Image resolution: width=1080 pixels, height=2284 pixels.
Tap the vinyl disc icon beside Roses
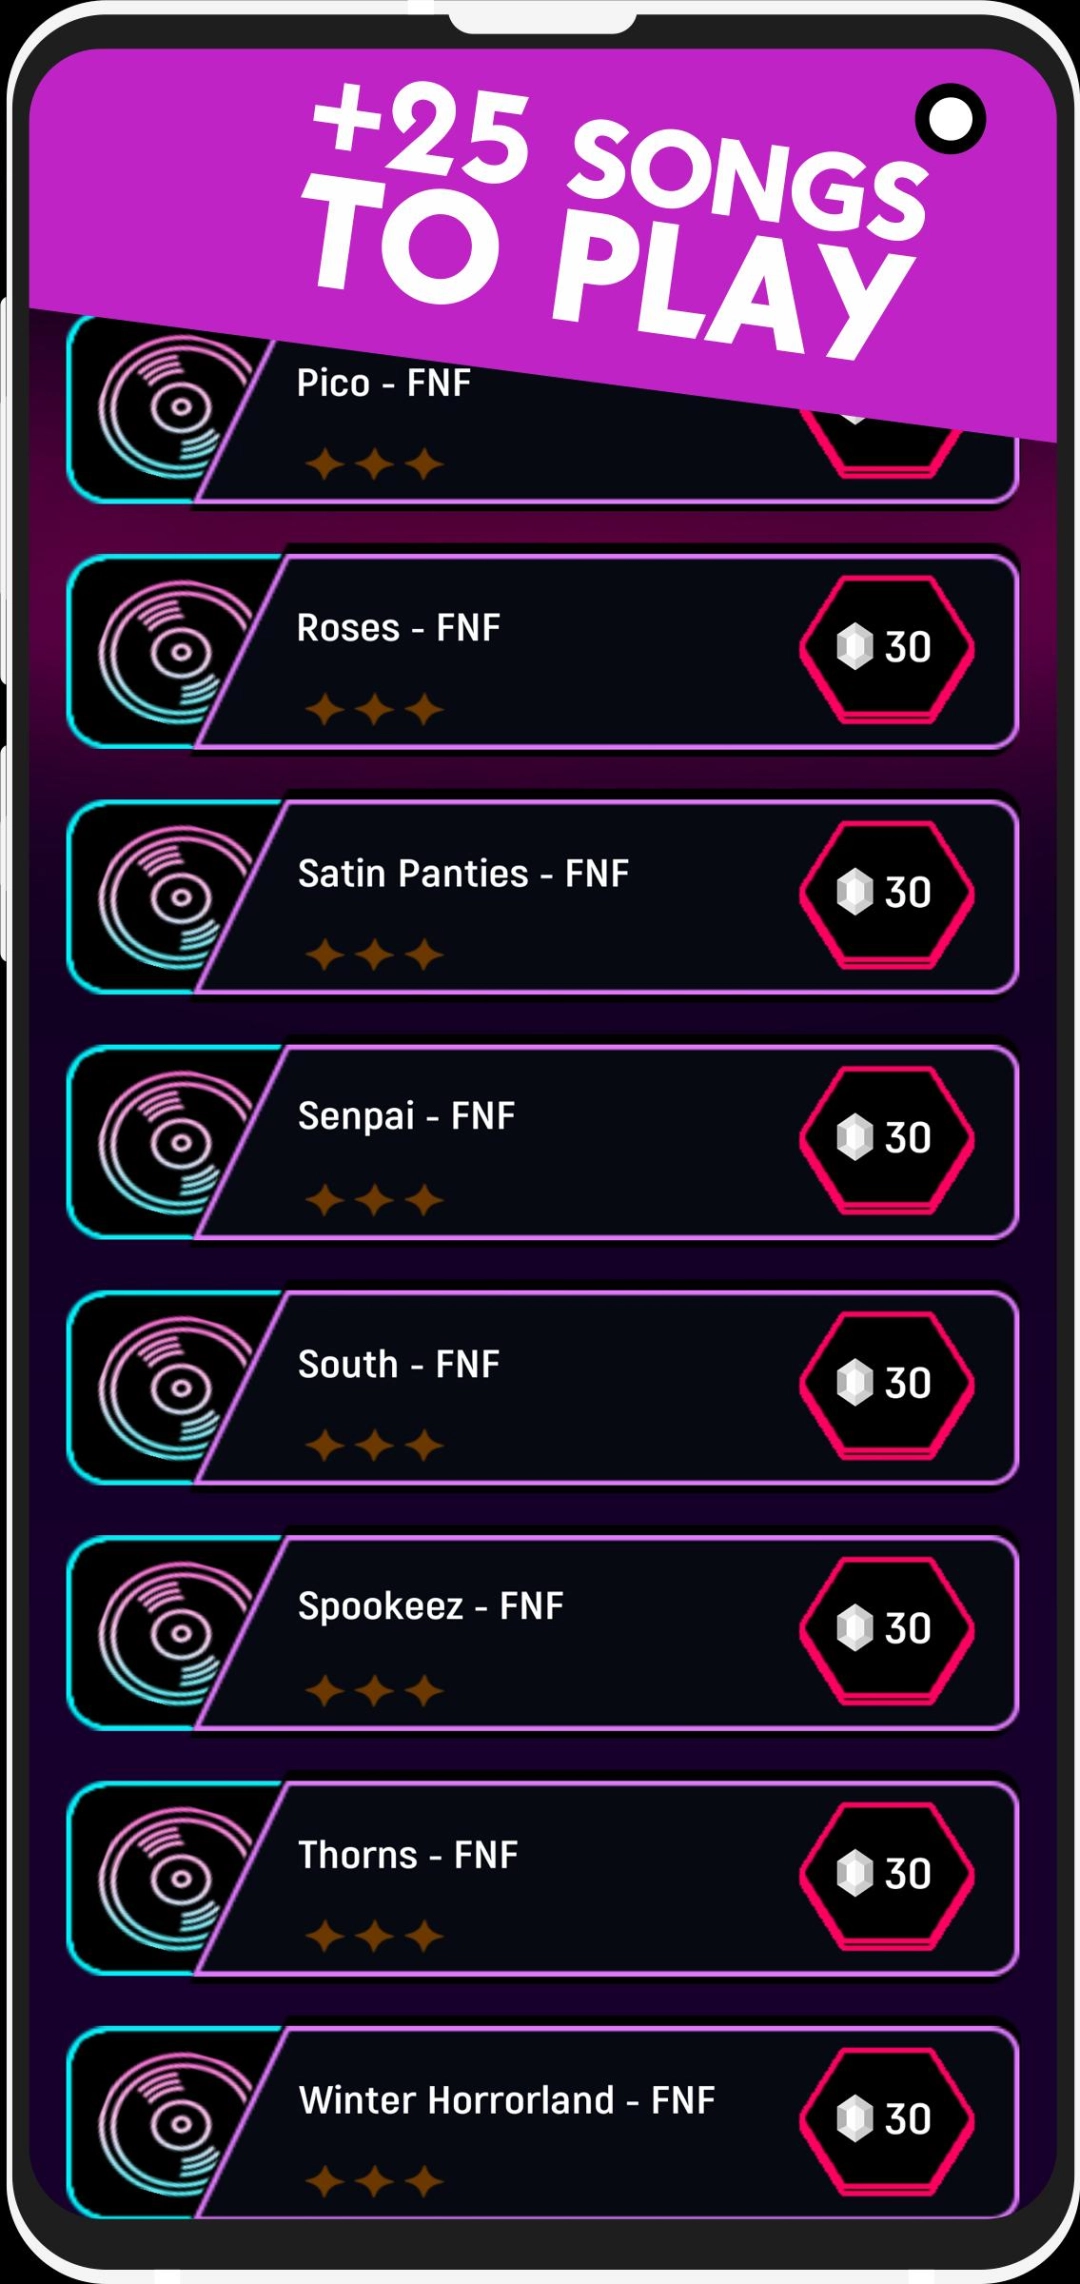pos(175,653)
